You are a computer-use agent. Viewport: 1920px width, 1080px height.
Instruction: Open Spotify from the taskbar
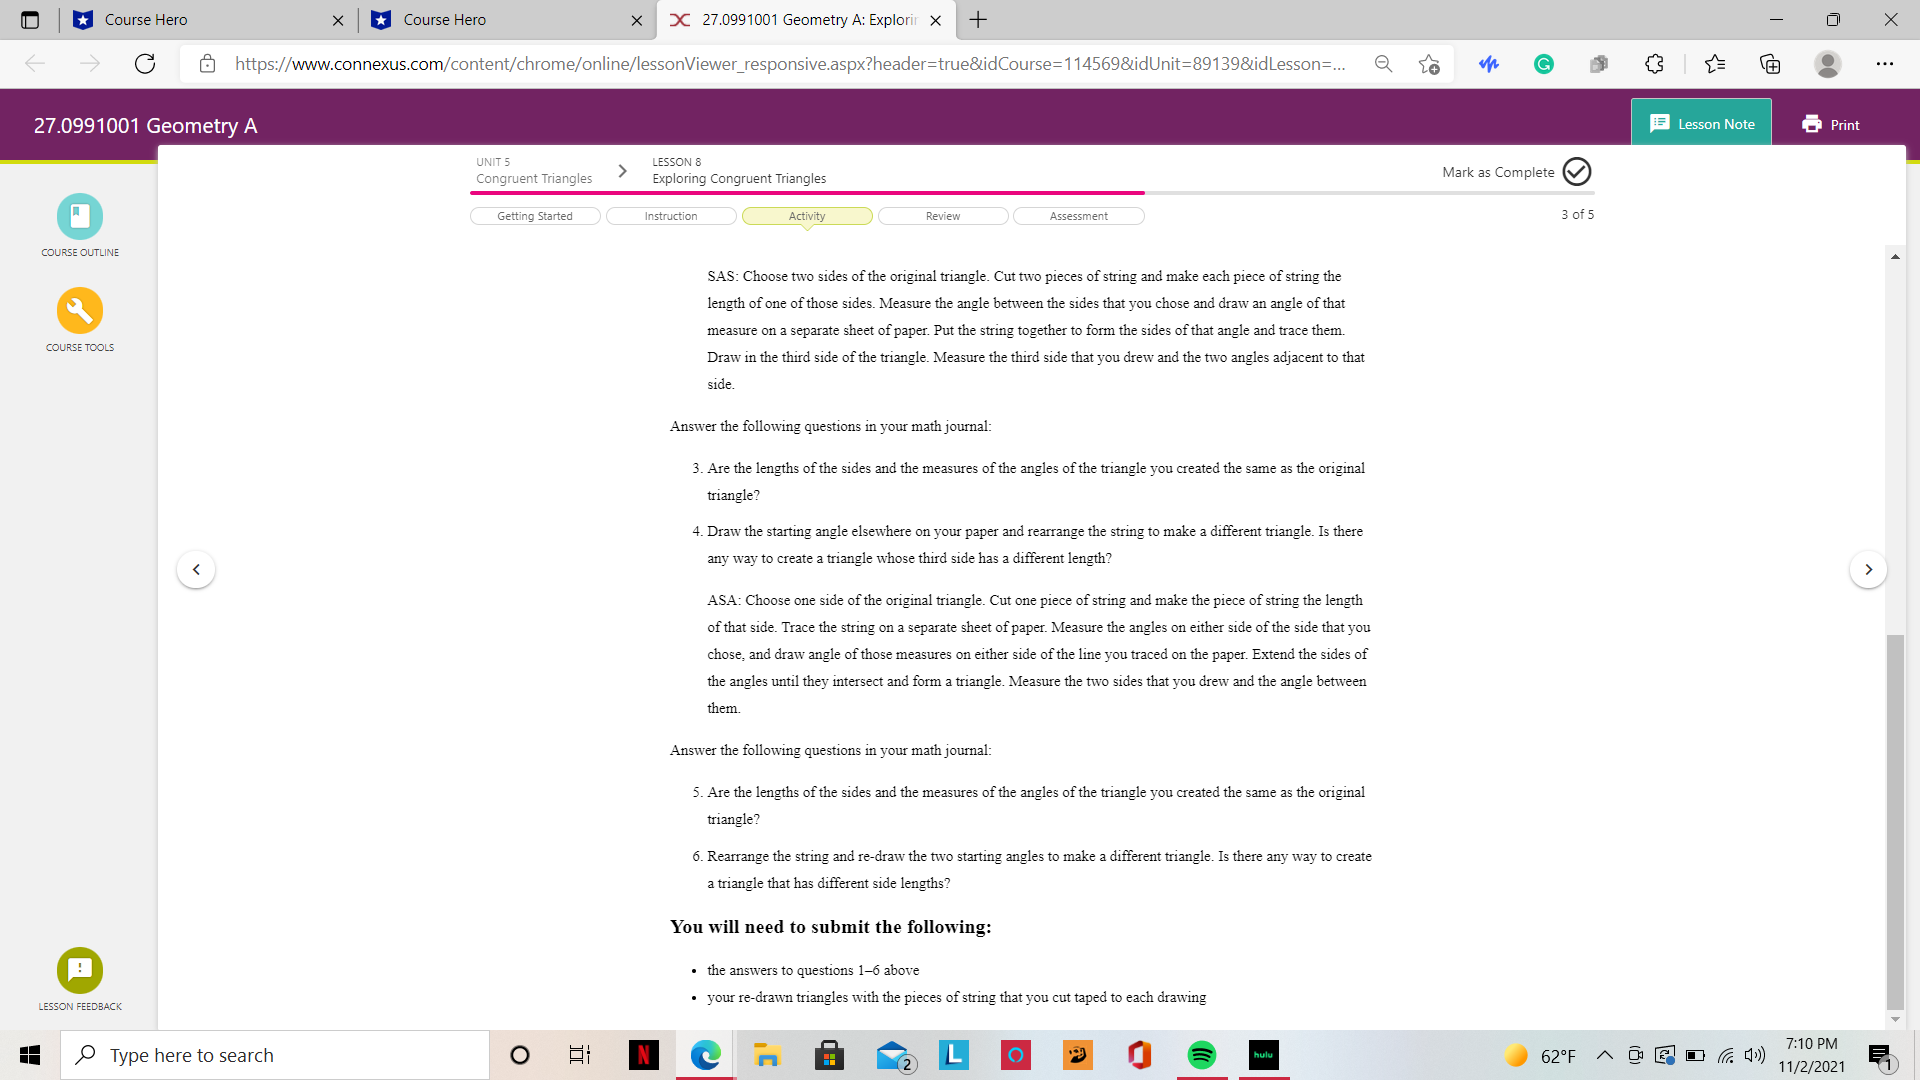1201,1055
